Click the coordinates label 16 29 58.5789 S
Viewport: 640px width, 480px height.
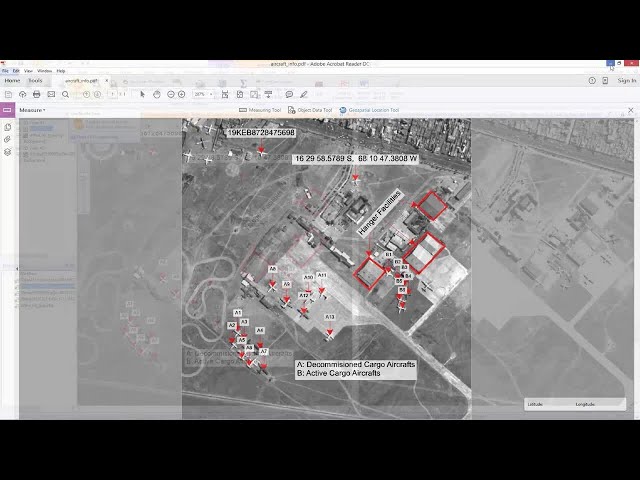356,158
